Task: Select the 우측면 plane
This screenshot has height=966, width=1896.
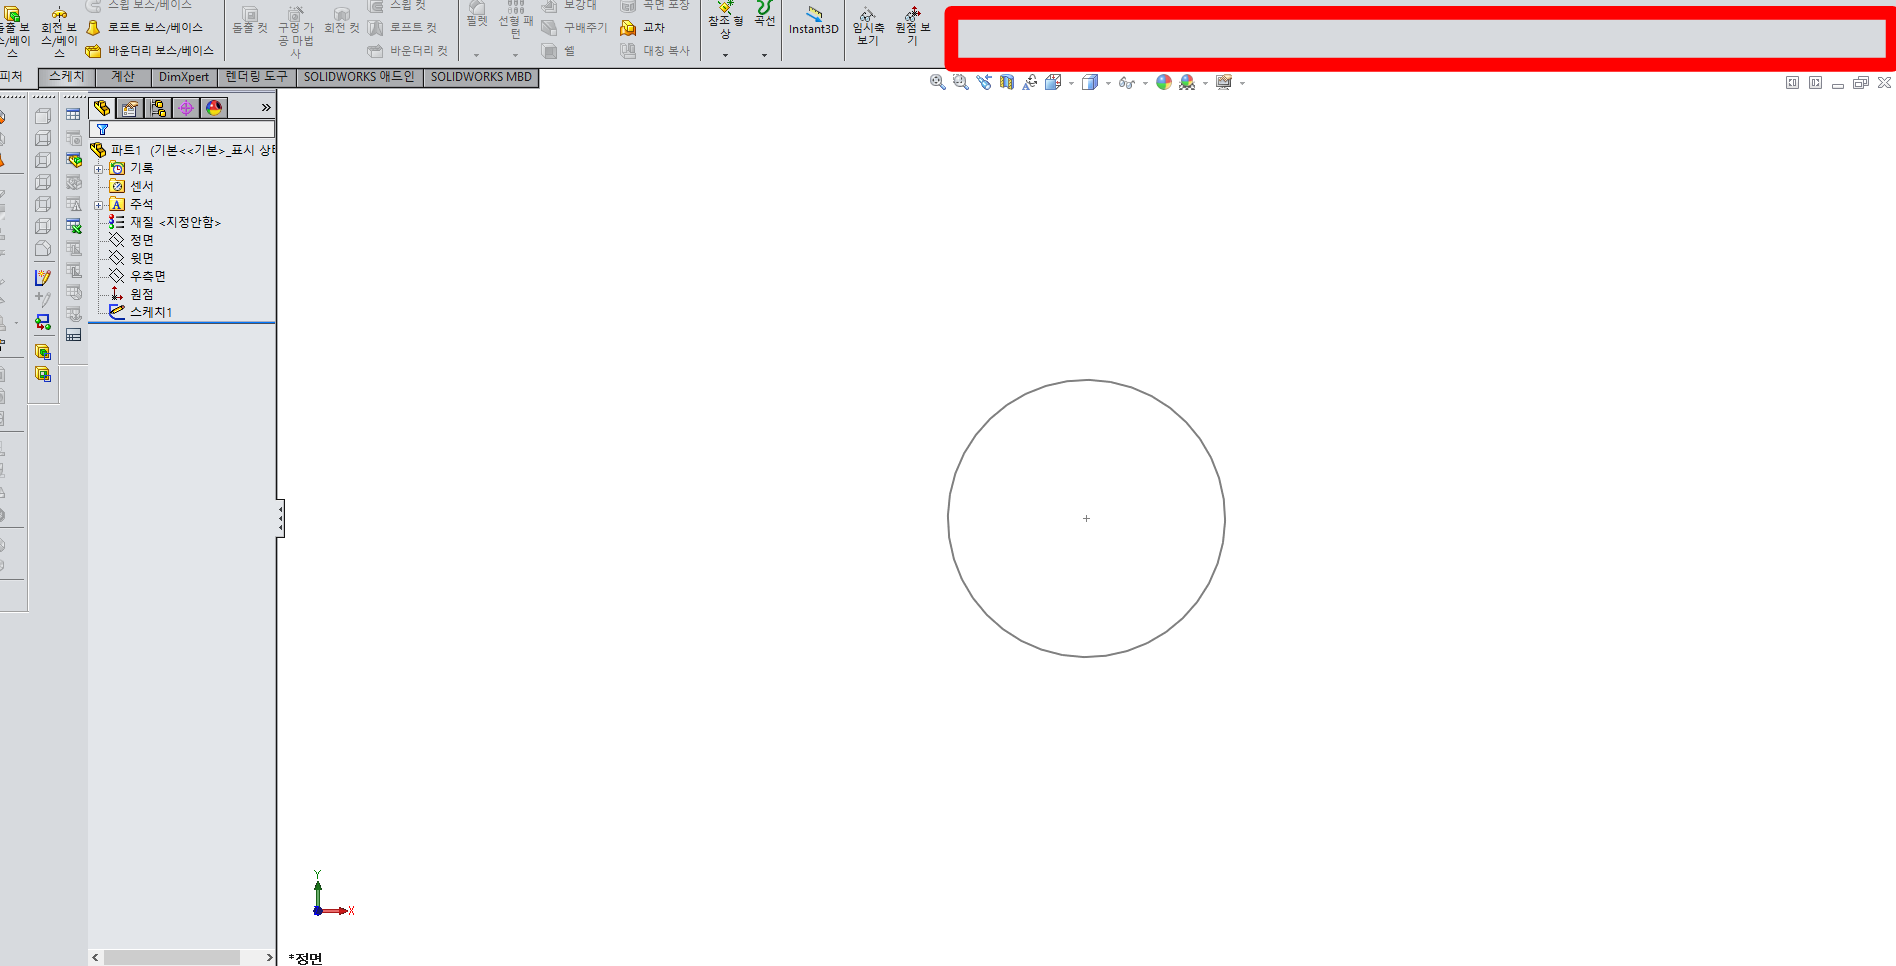Action: [x=137, y=276]
